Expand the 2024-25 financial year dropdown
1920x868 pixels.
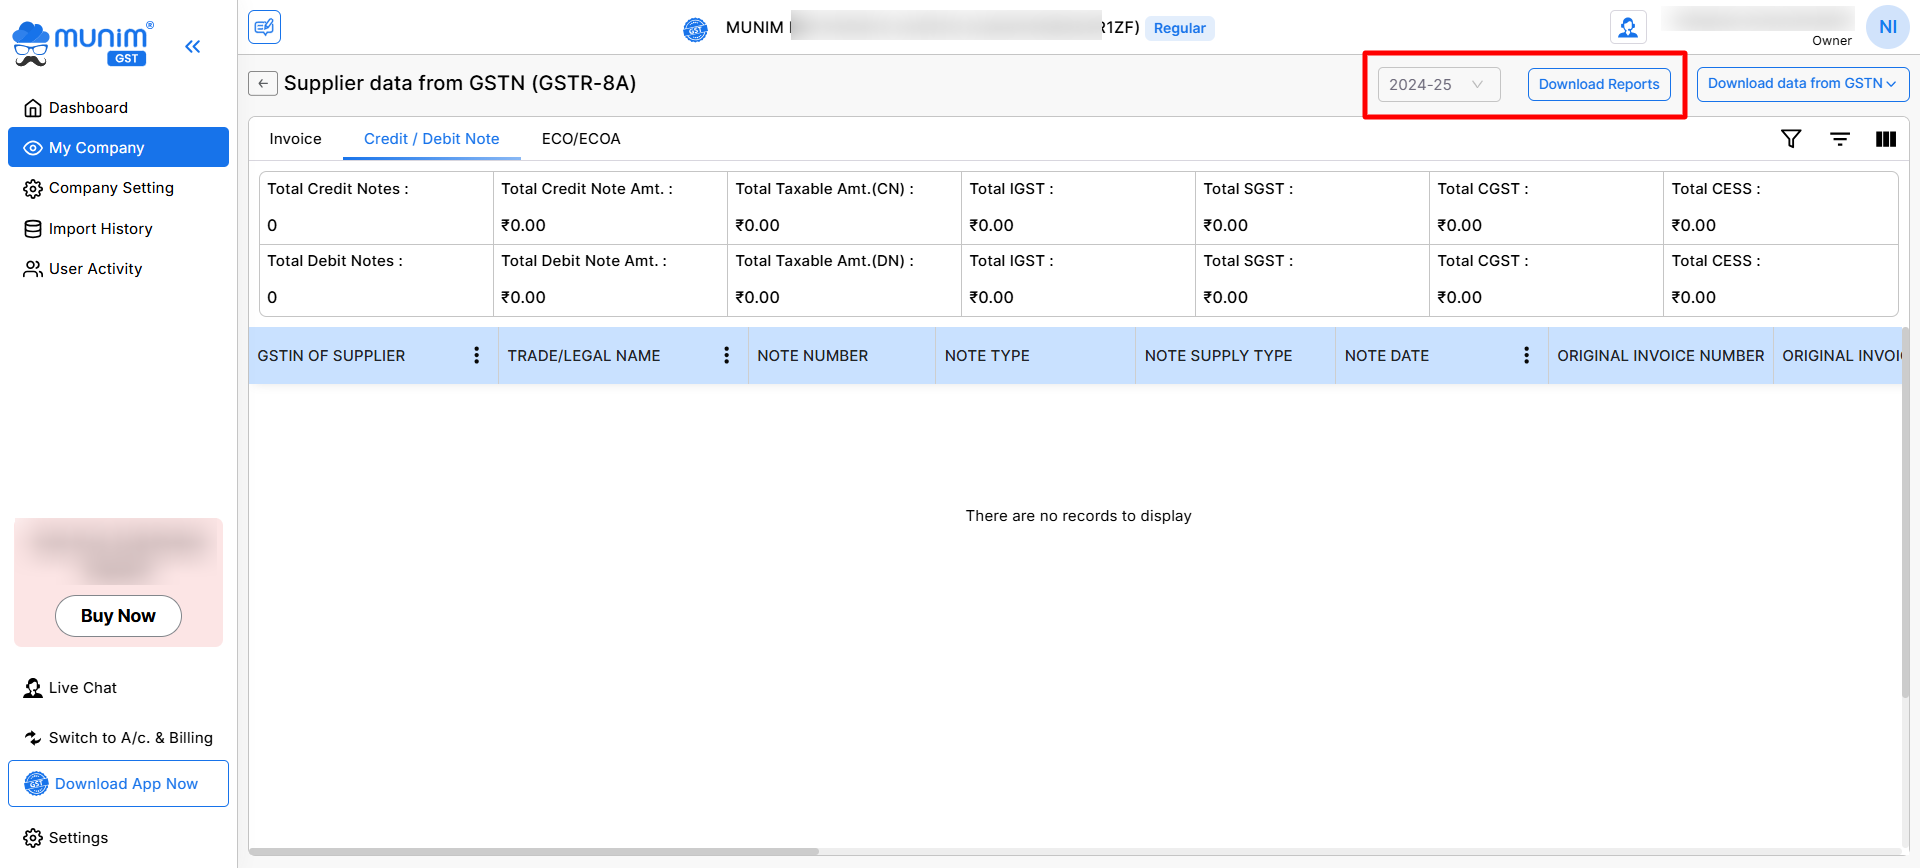(1438, 85)
